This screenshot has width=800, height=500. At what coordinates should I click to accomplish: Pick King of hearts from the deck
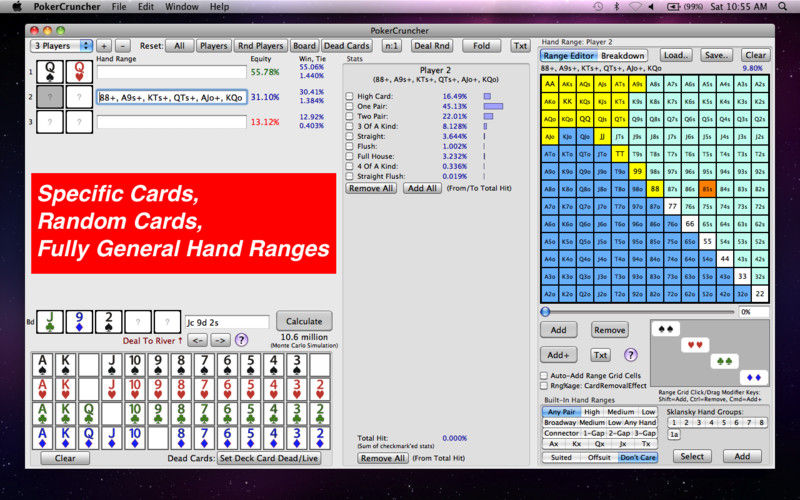[x=65, y=389]
